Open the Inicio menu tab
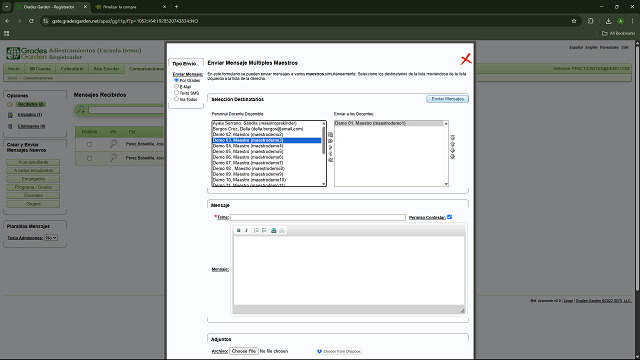The width and height of the screenshot is (640, 360). (x=14, y=69)
